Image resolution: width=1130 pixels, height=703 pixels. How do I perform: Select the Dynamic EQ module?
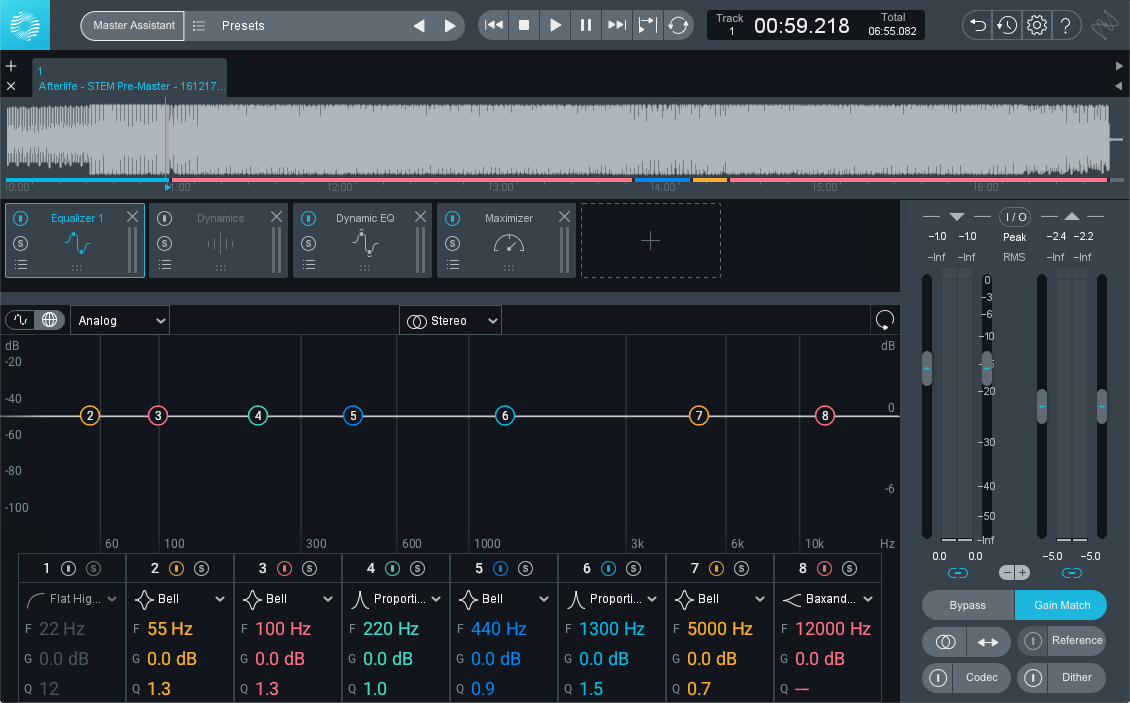[363, 240]
